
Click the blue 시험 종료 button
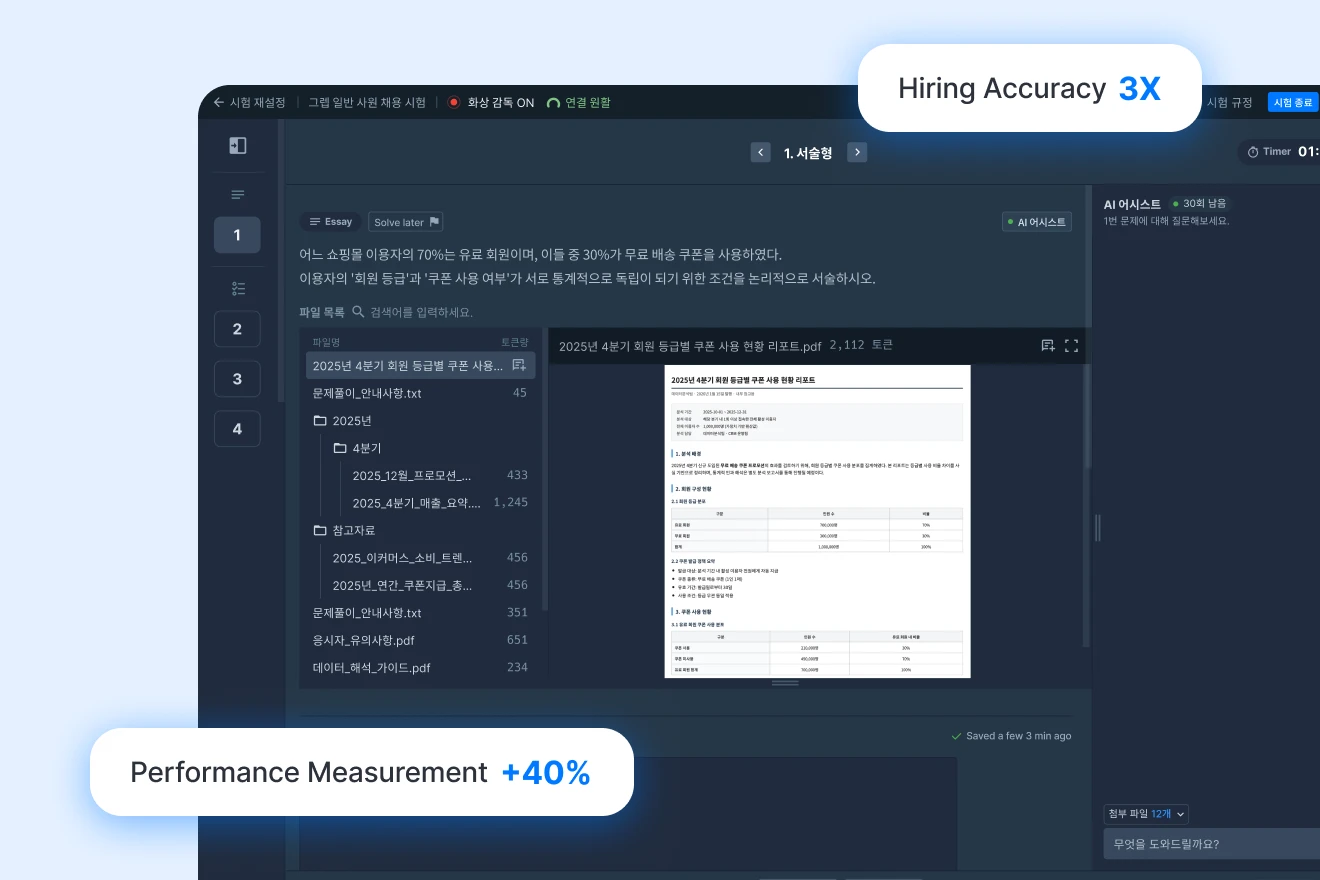click(x=1292, y=102)
